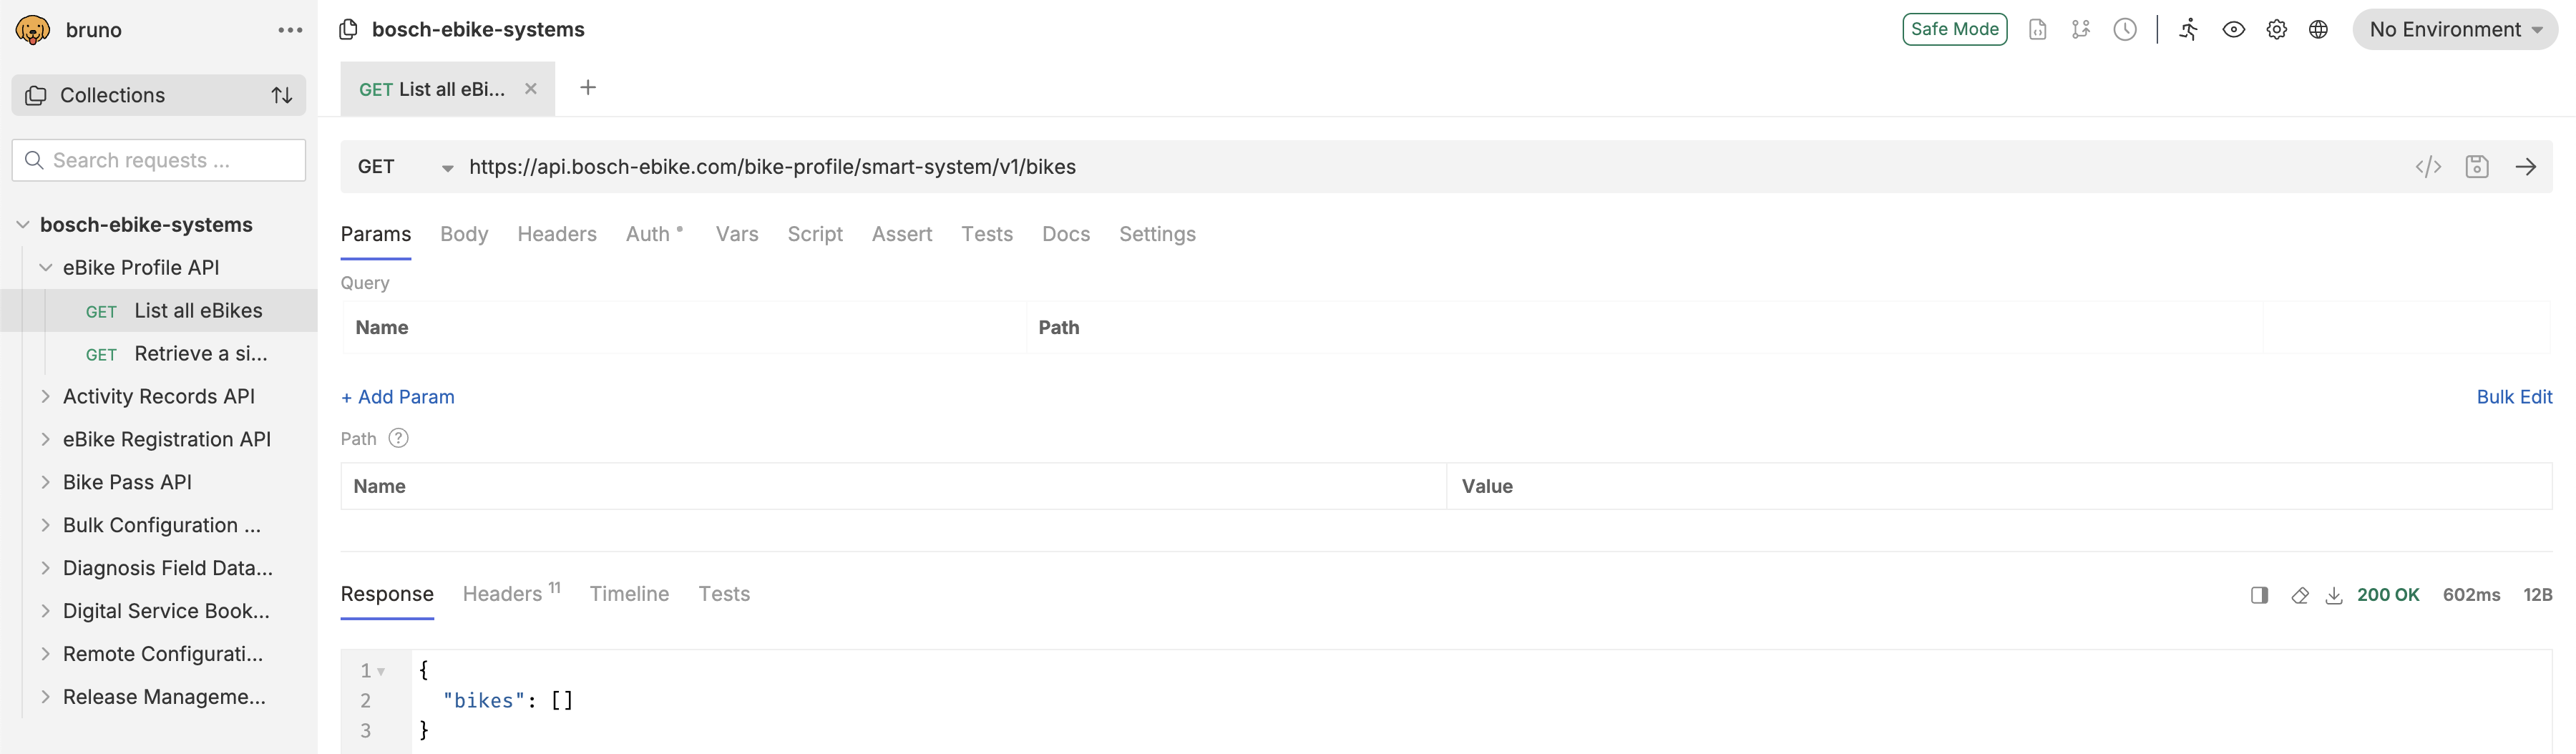Screen dimensions: 2576x754
Task: Switch to the Params tab
Action: point(376,234)
